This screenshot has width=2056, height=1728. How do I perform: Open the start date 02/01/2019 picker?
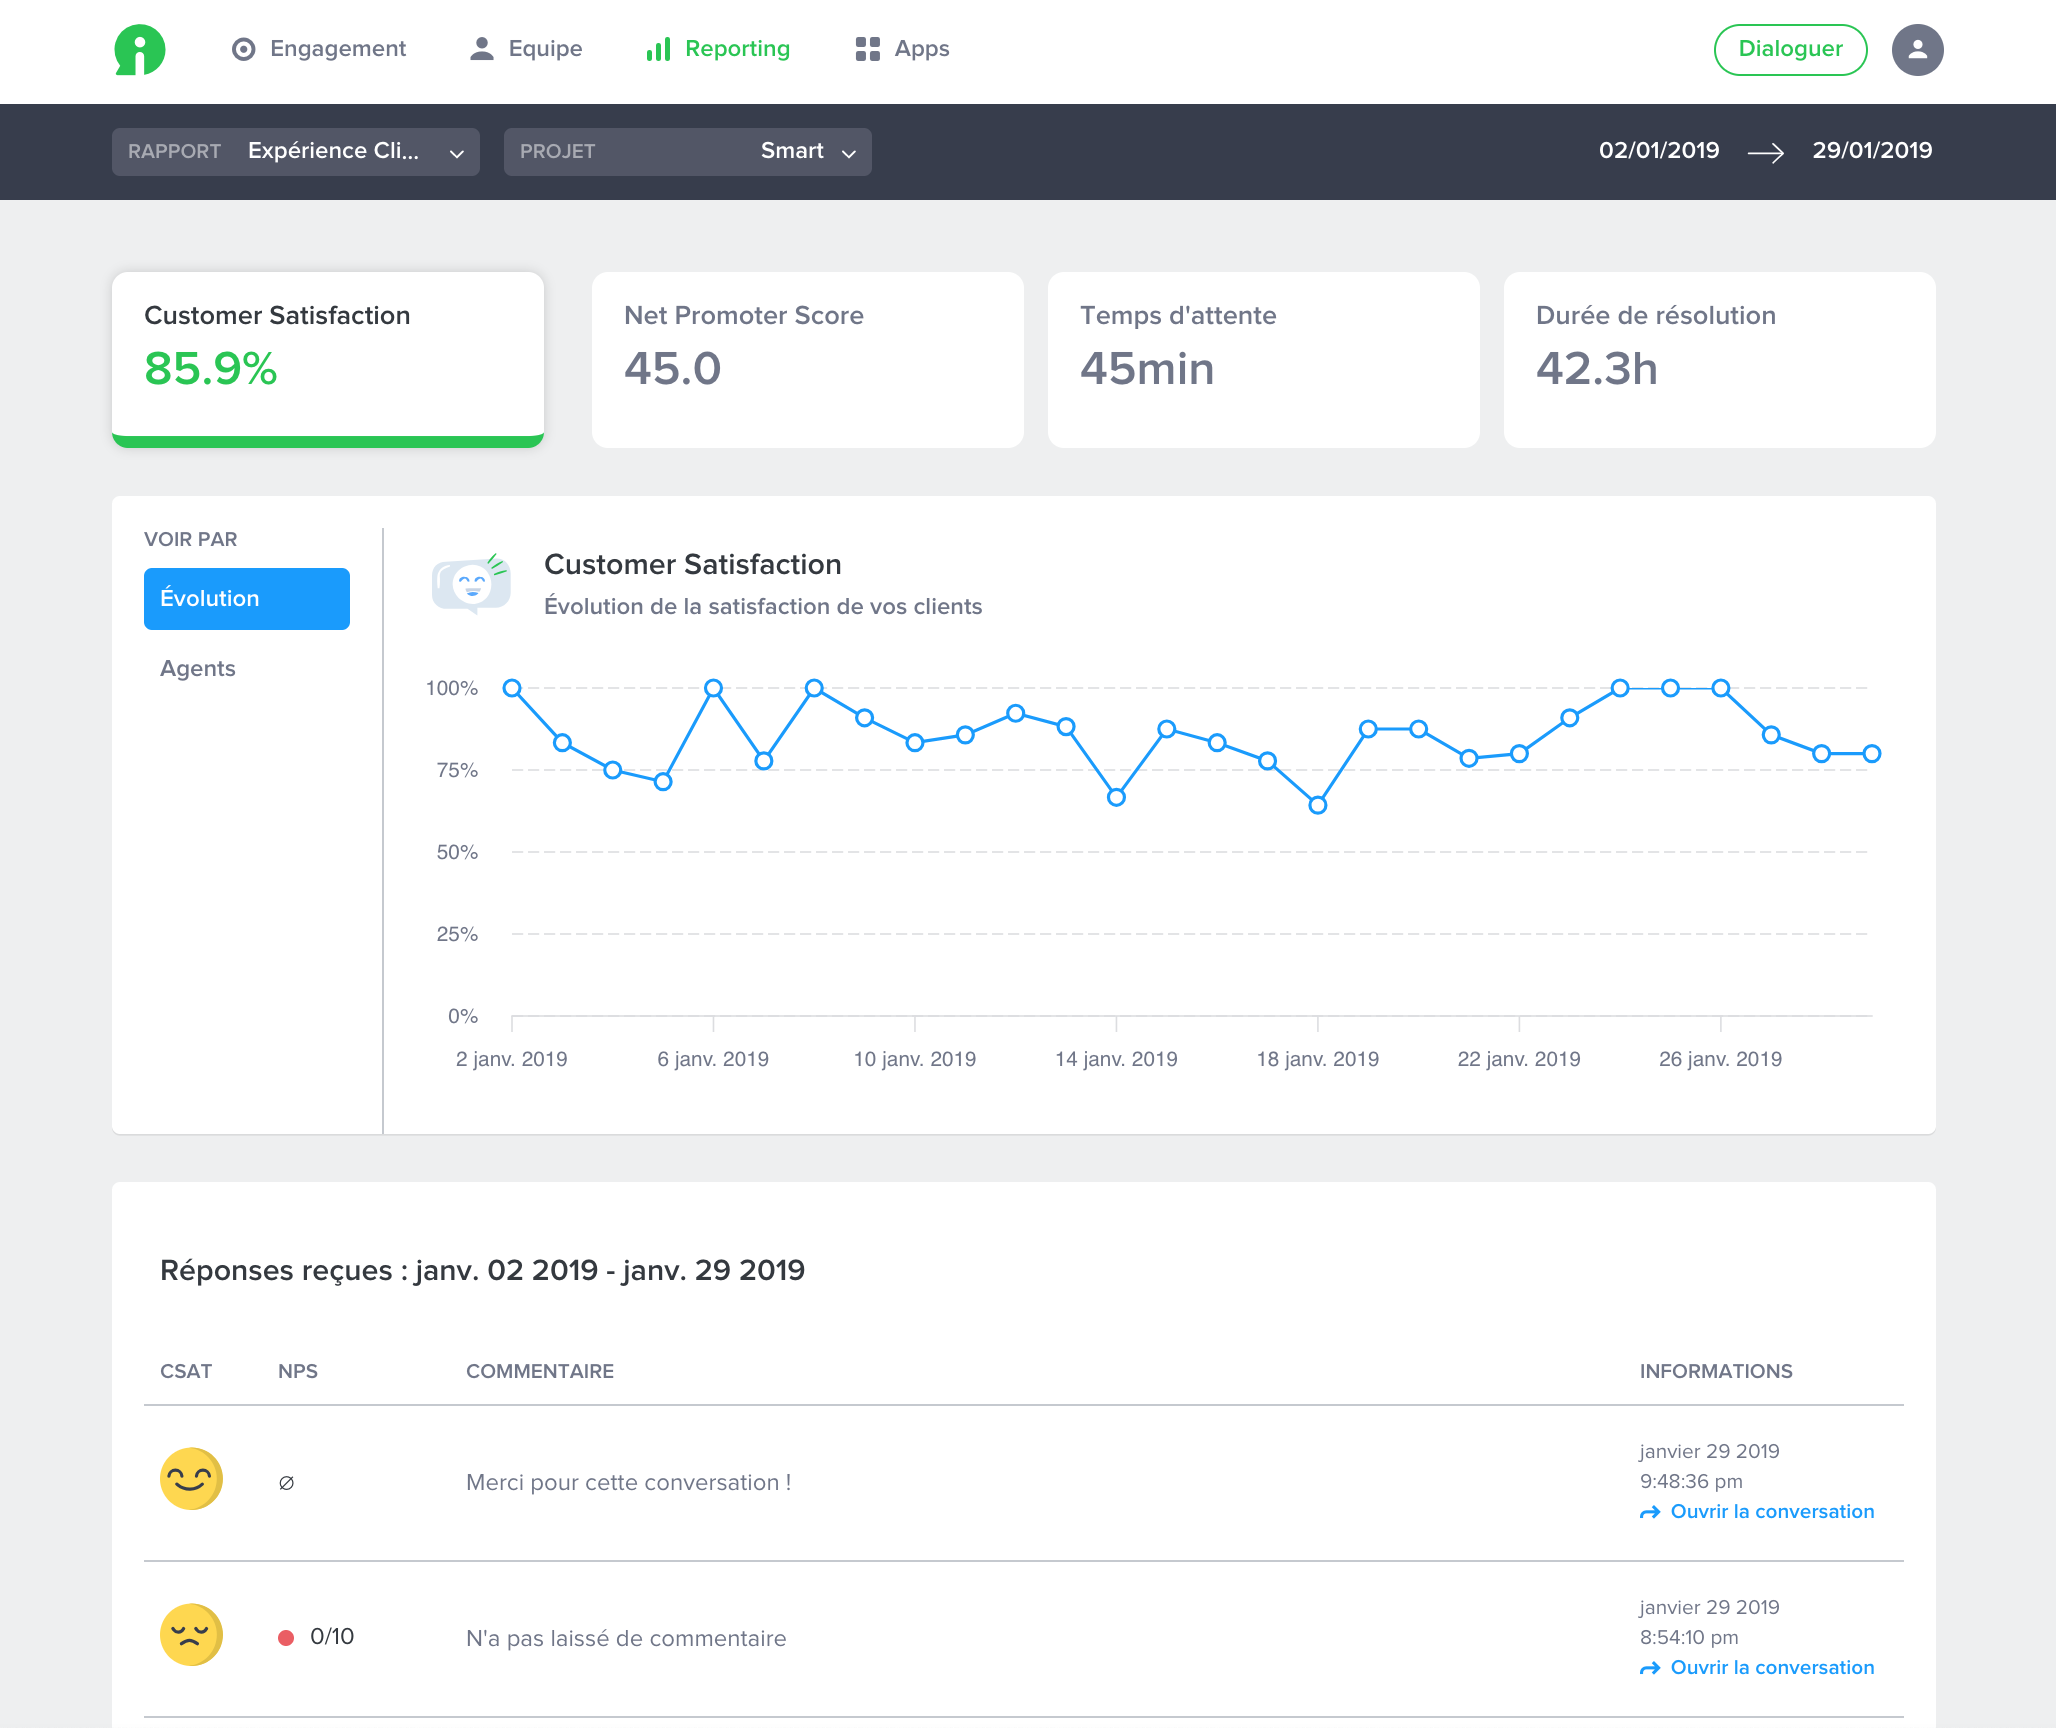pos(1658,151)
